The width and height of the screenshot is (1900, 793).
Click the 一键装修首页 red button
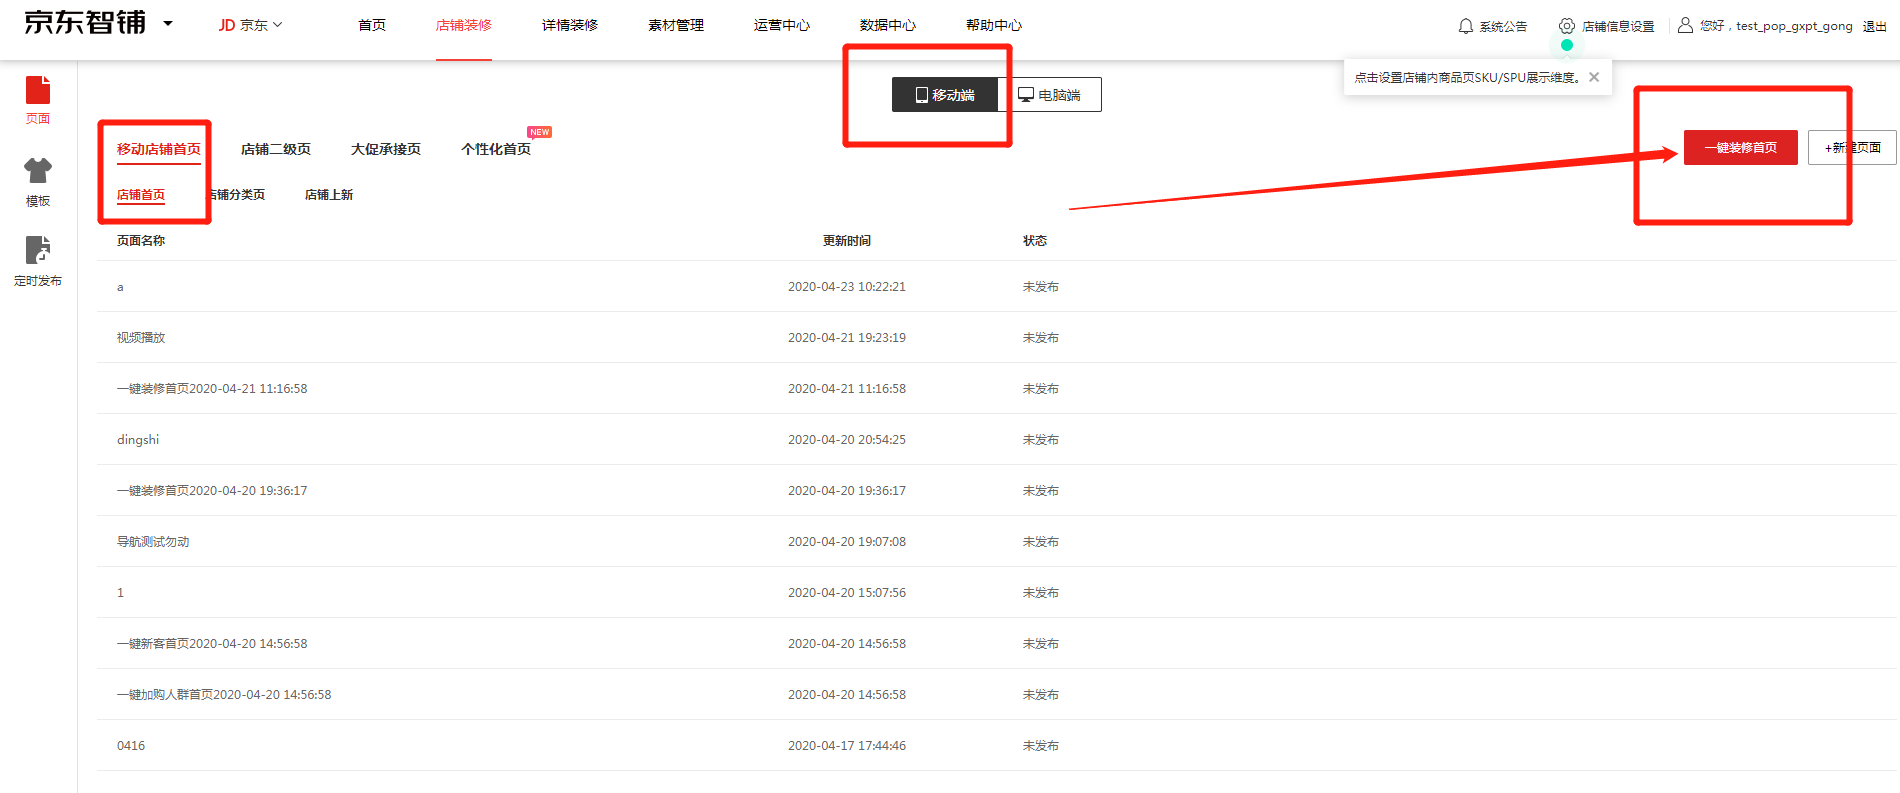click(1741, 148)
